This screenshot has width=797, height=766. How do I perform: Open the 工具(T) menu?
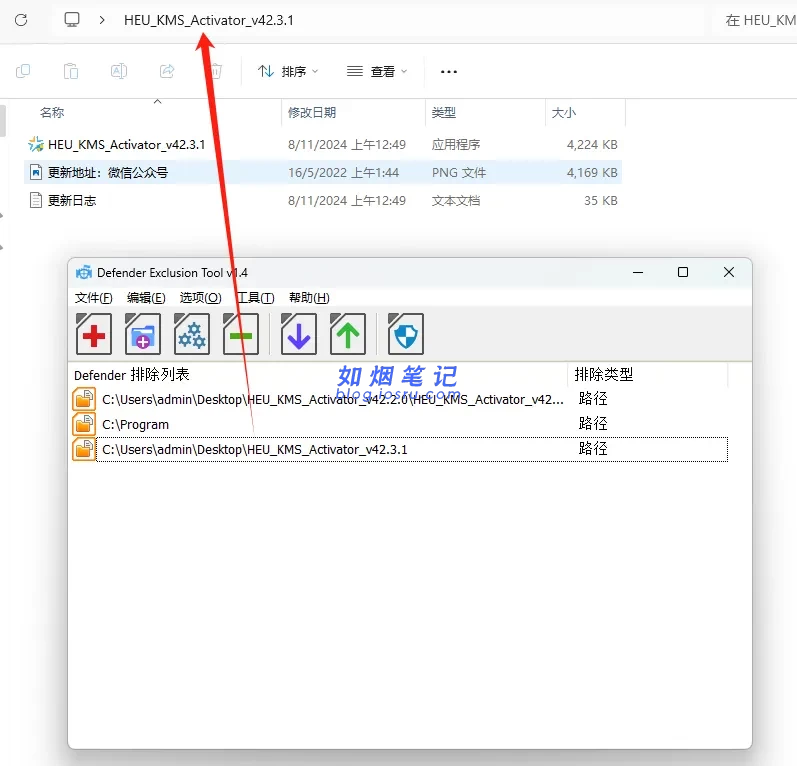click(x=256, y=298)
